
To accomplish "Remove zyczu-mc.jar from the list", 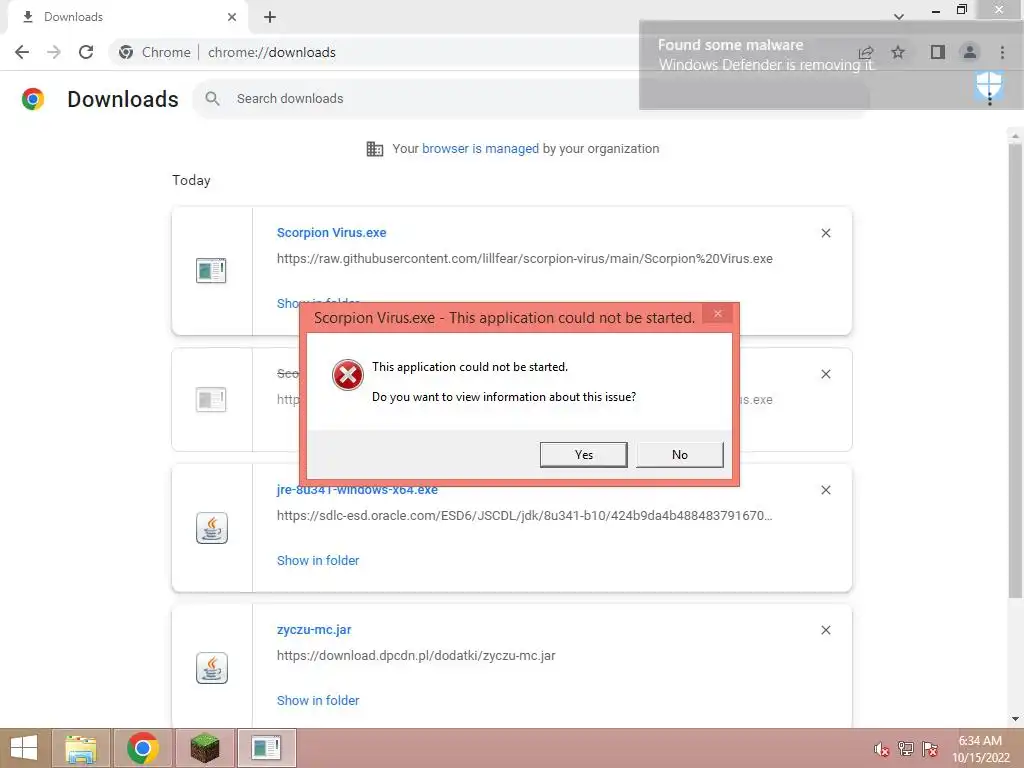I will pyautogui.click(x=825, y=630).
